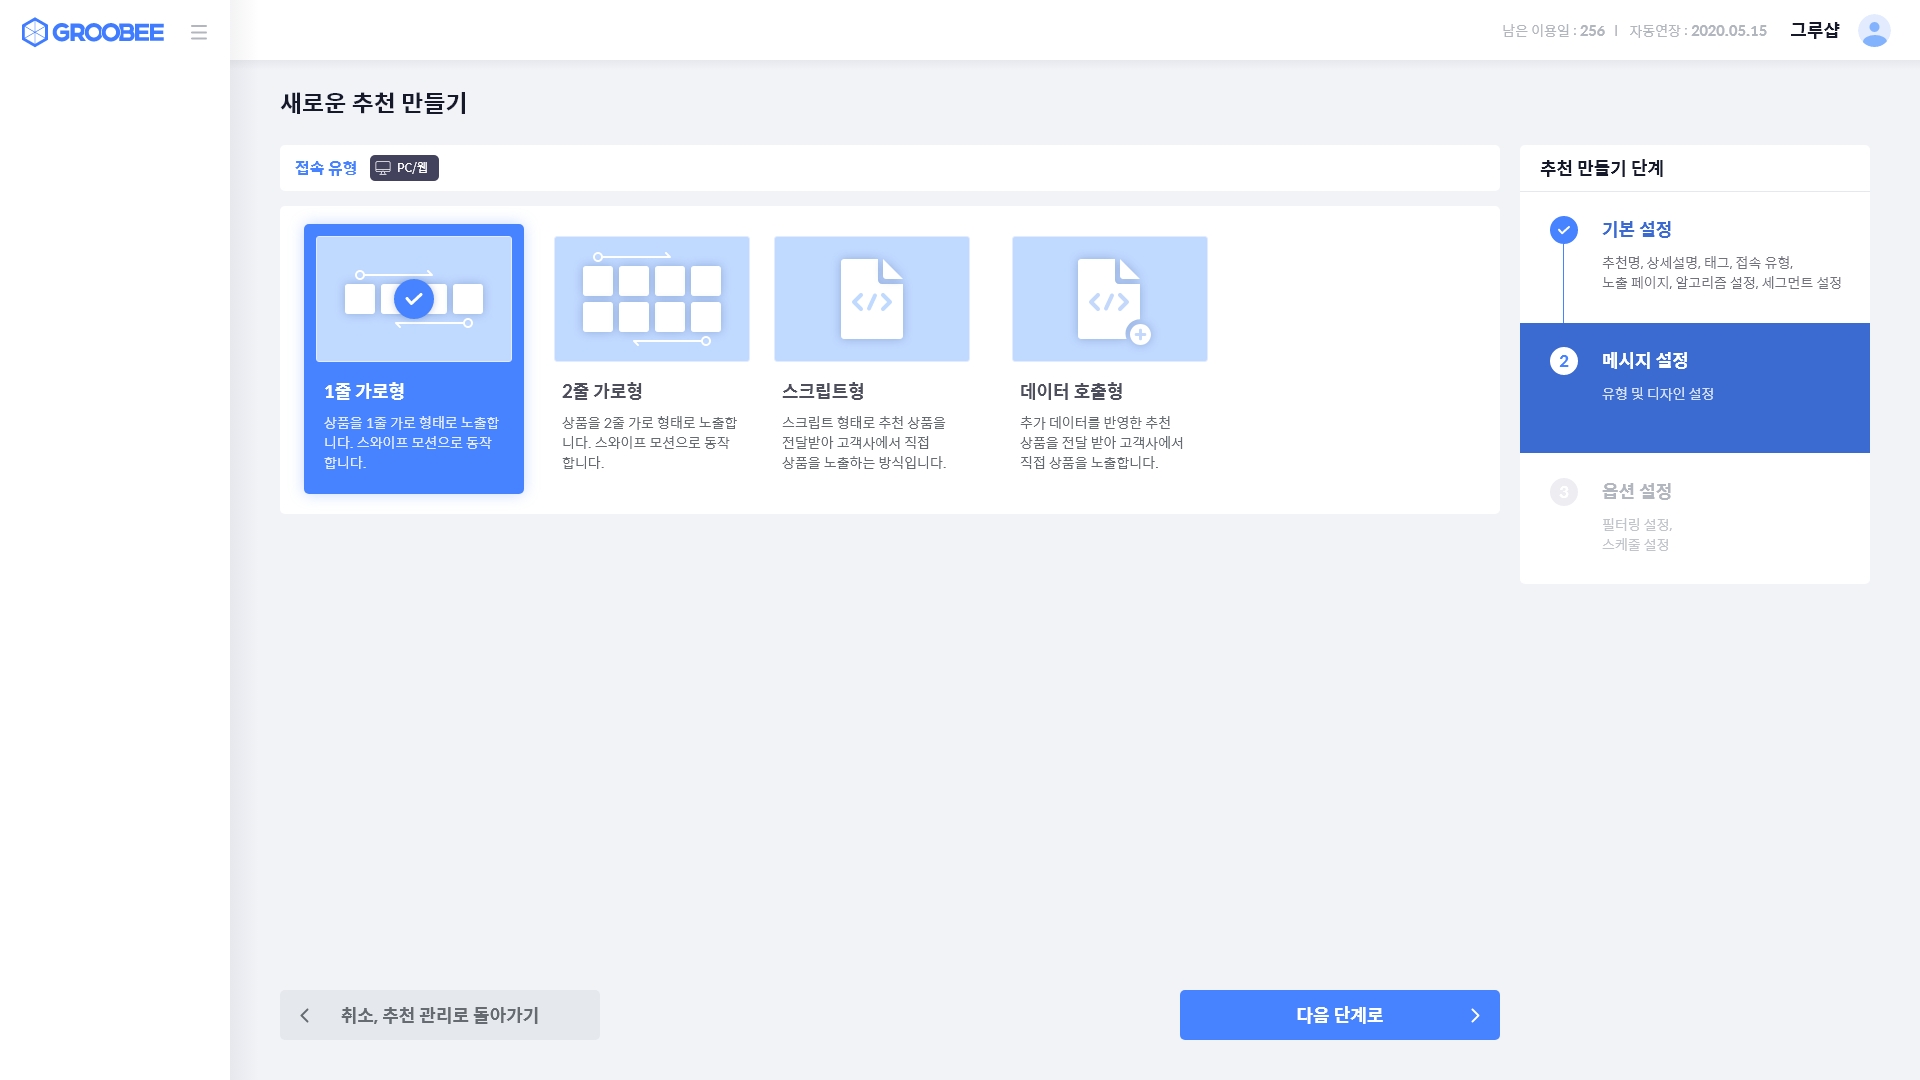Click the left chevron on cancel button
Viewport: 1920px width, 1080px height.
click(305, 1015)
